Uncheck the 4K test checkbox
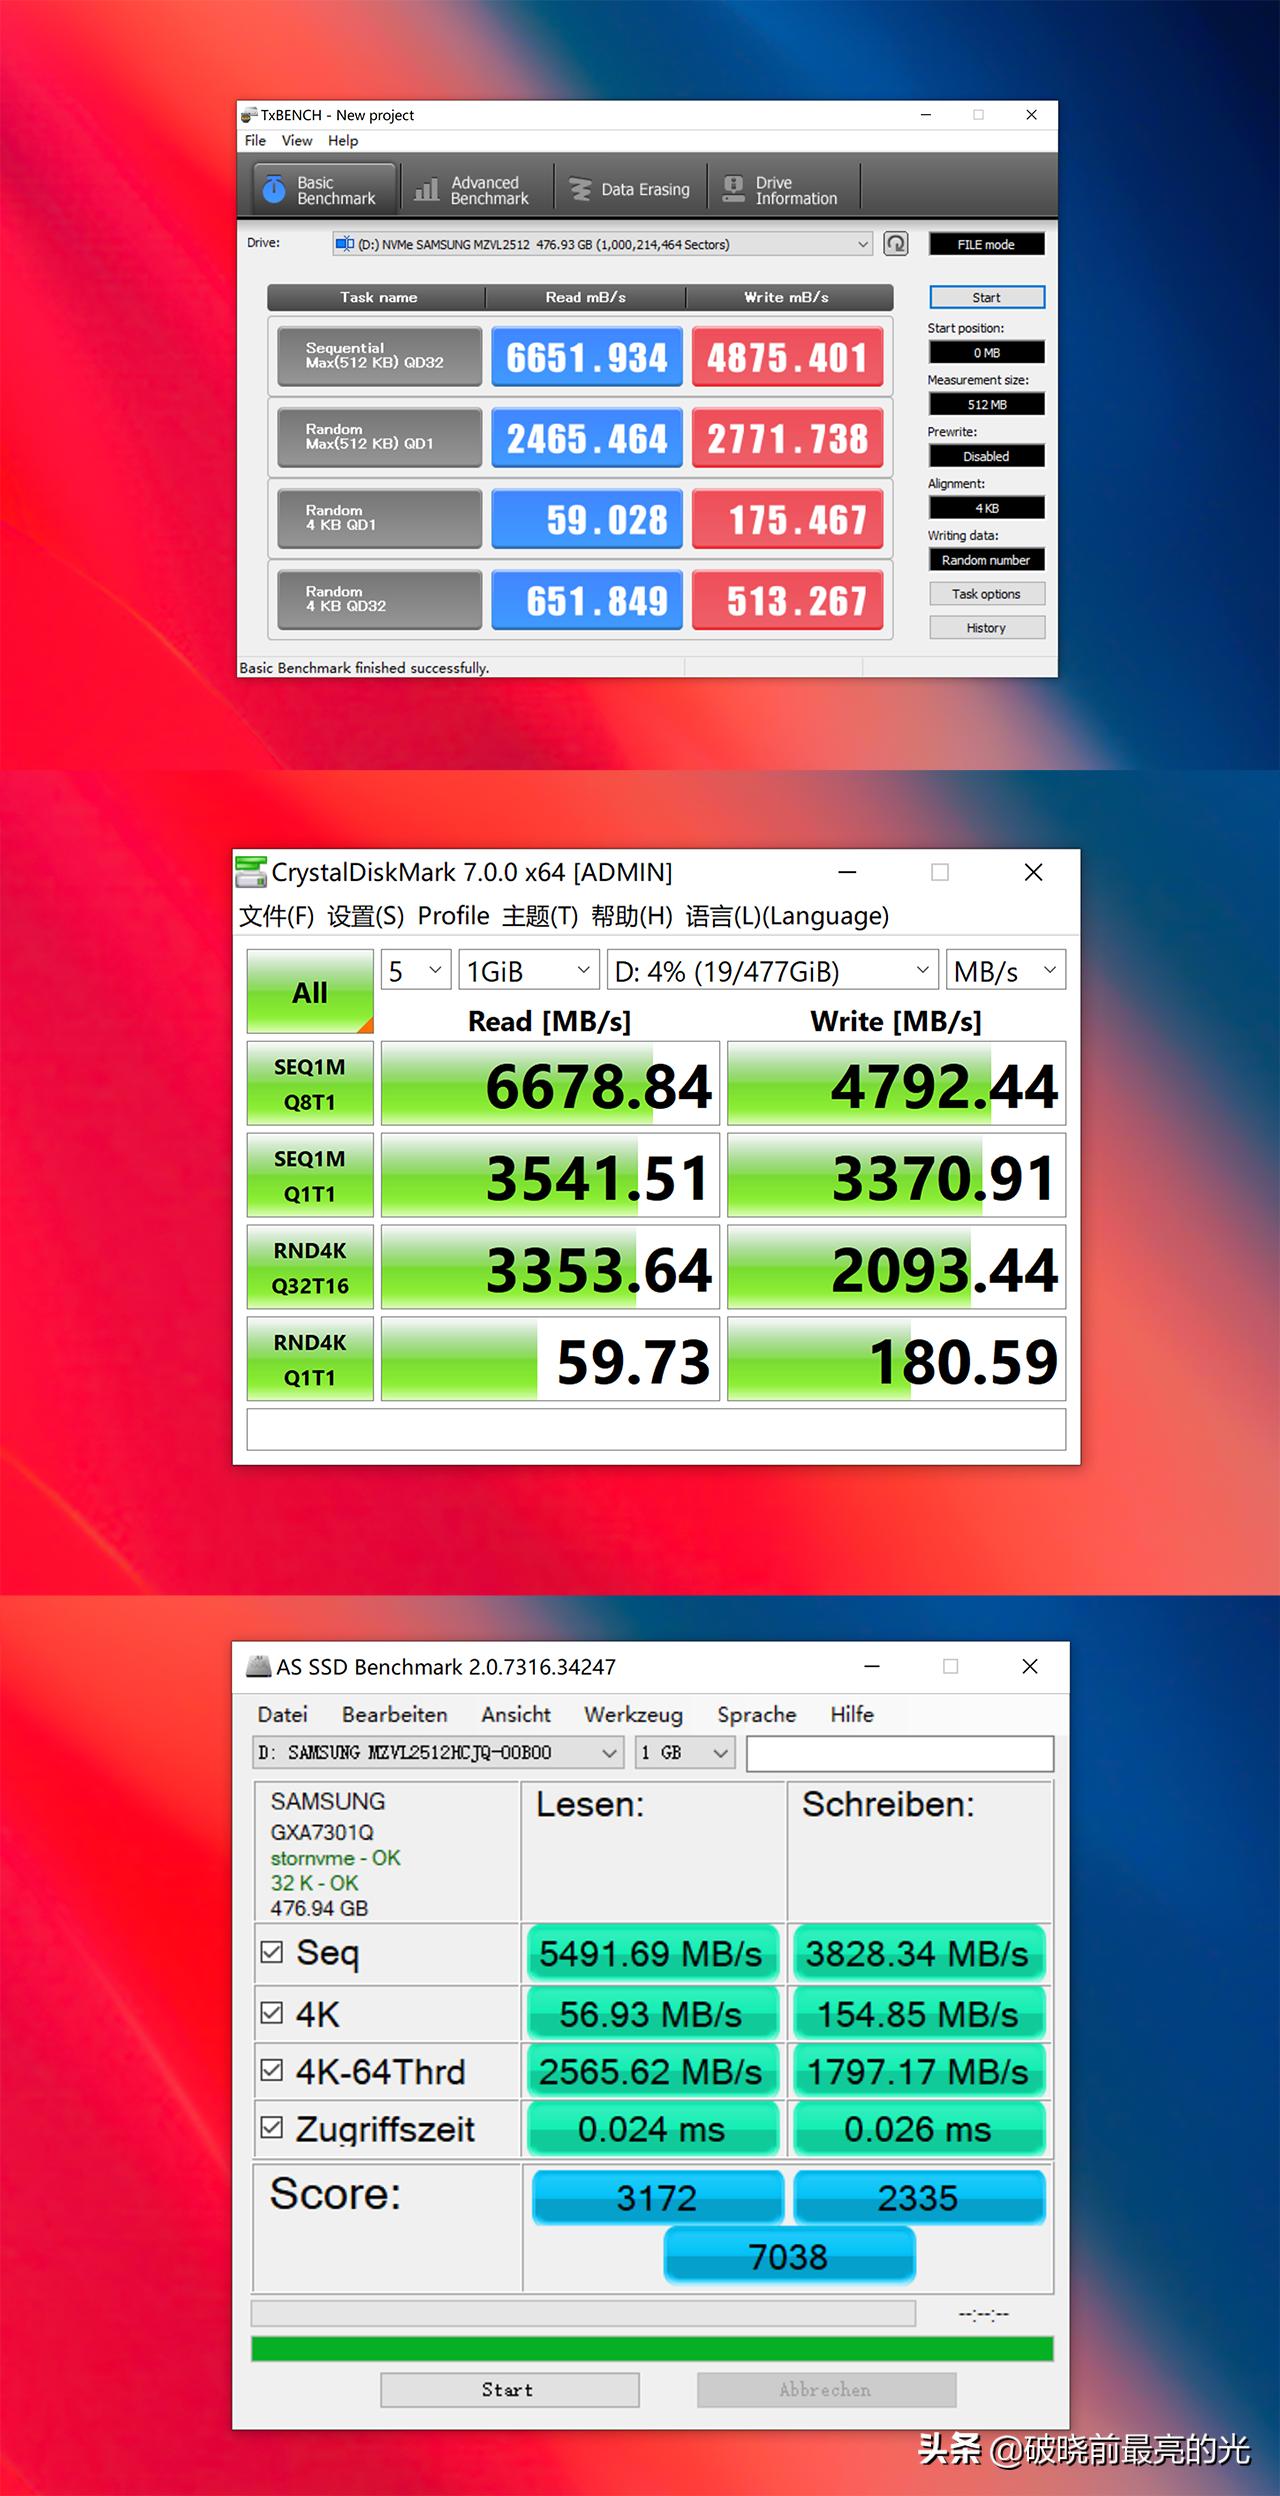The width and height of the screenshot is (1280, 2496). point(271,2013)
